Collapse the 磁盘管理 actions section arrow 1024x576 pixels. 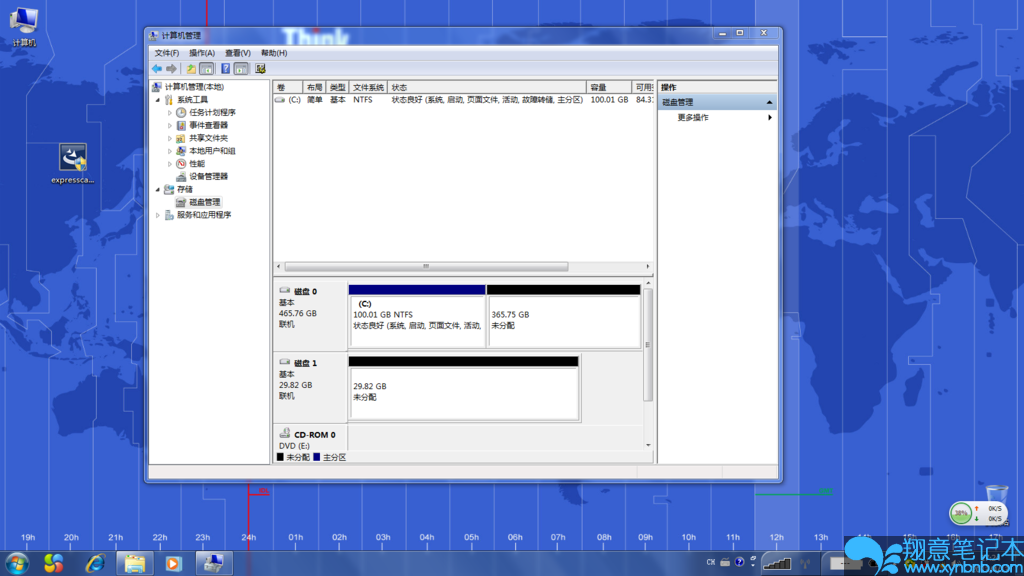coord(769,103)
